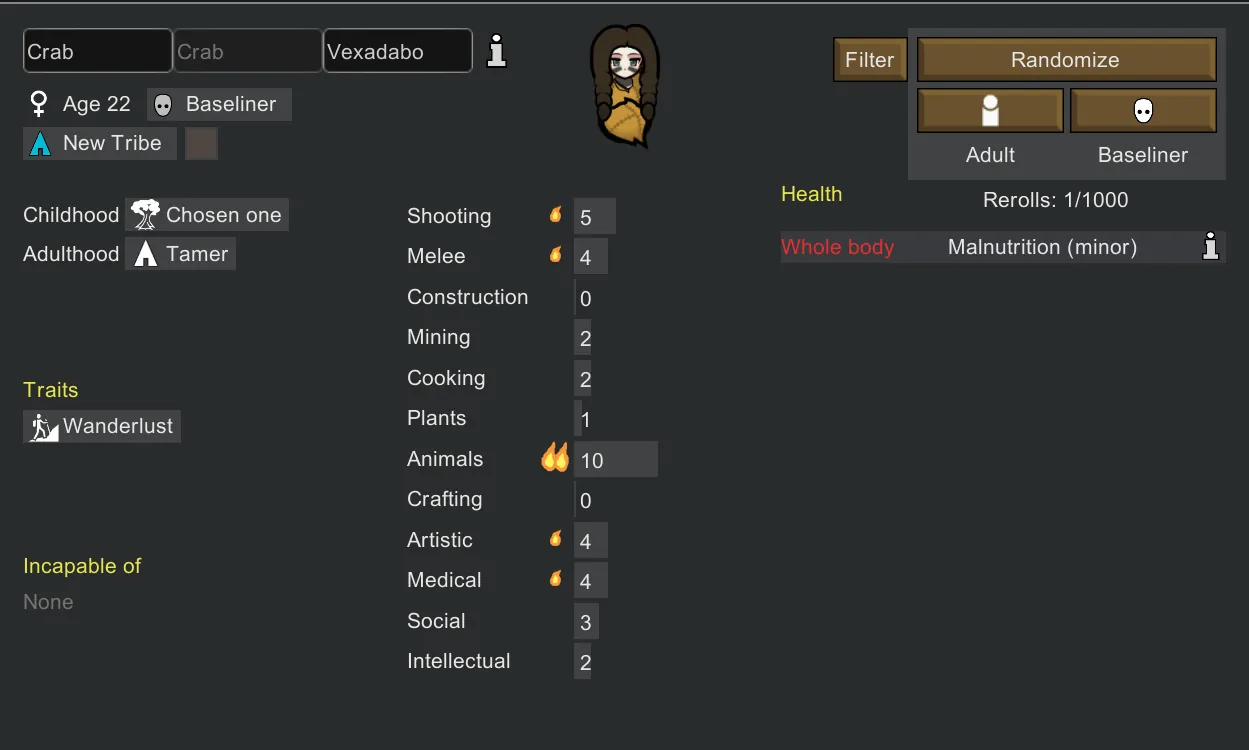Click the Malnutrition info icon

[x=1210, y=247]
